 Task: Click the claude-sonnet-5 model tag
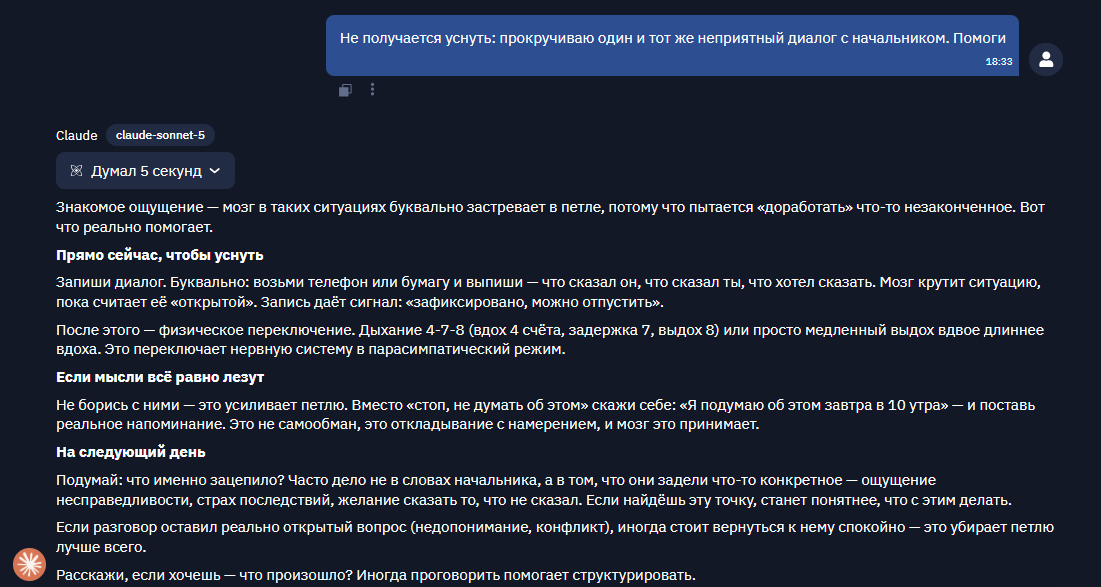160,135
